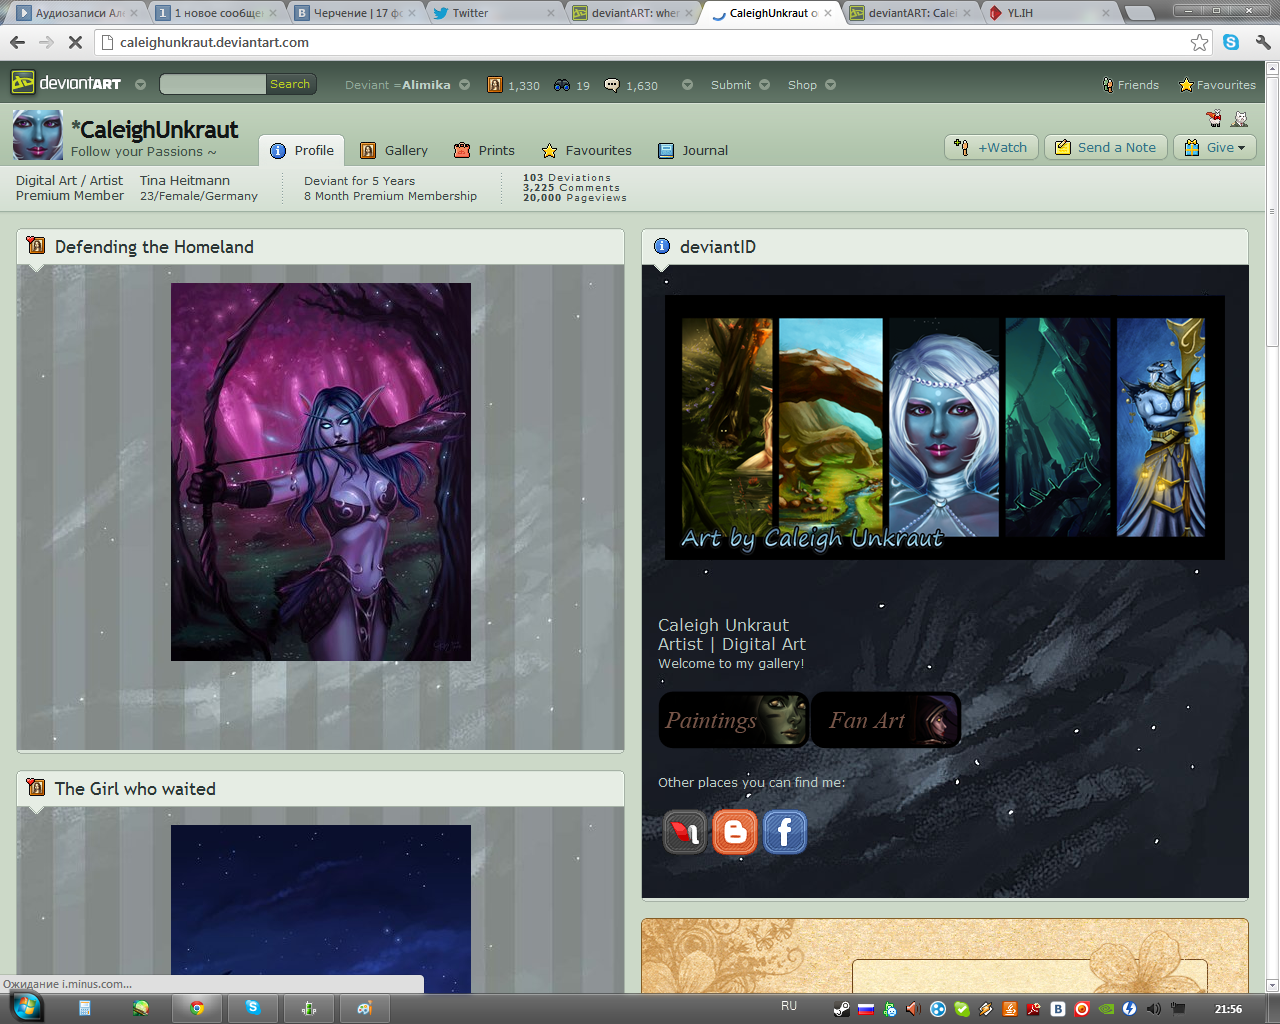
Task: Switch to the Аудиозаписи browser tab
Action: pos(77,13)
